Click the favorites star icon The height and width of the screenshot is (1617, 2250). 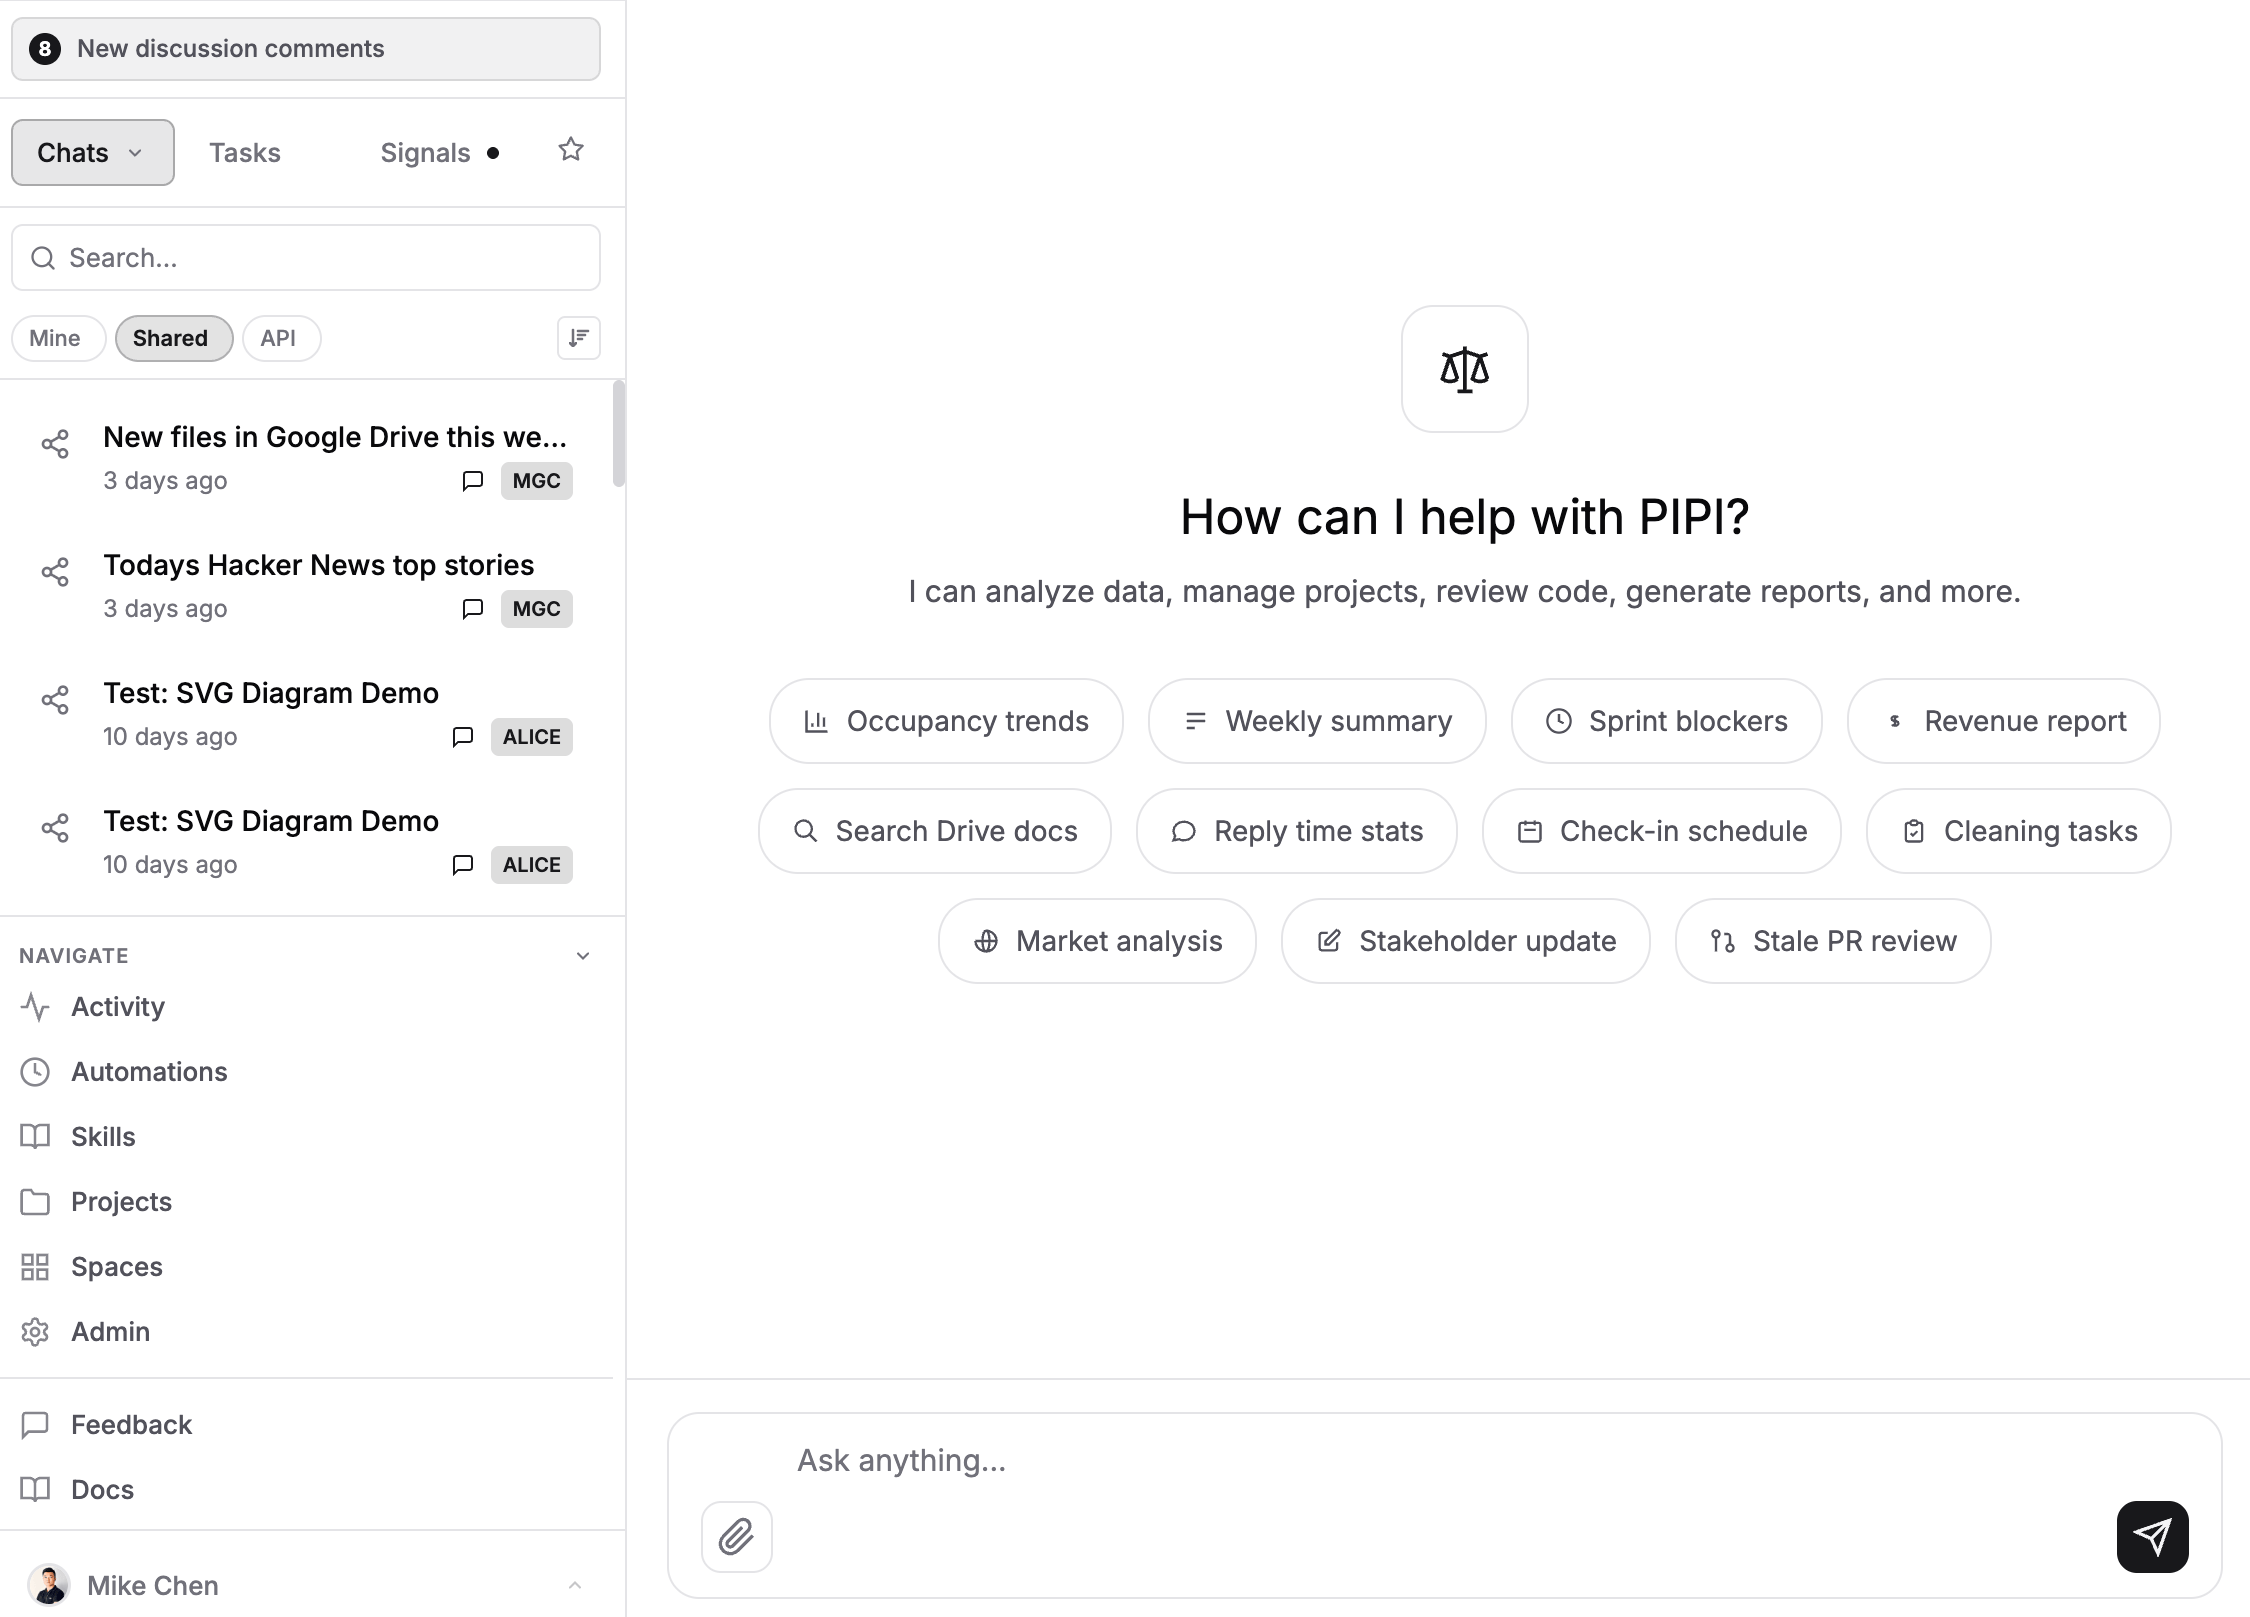pos(571,150)
